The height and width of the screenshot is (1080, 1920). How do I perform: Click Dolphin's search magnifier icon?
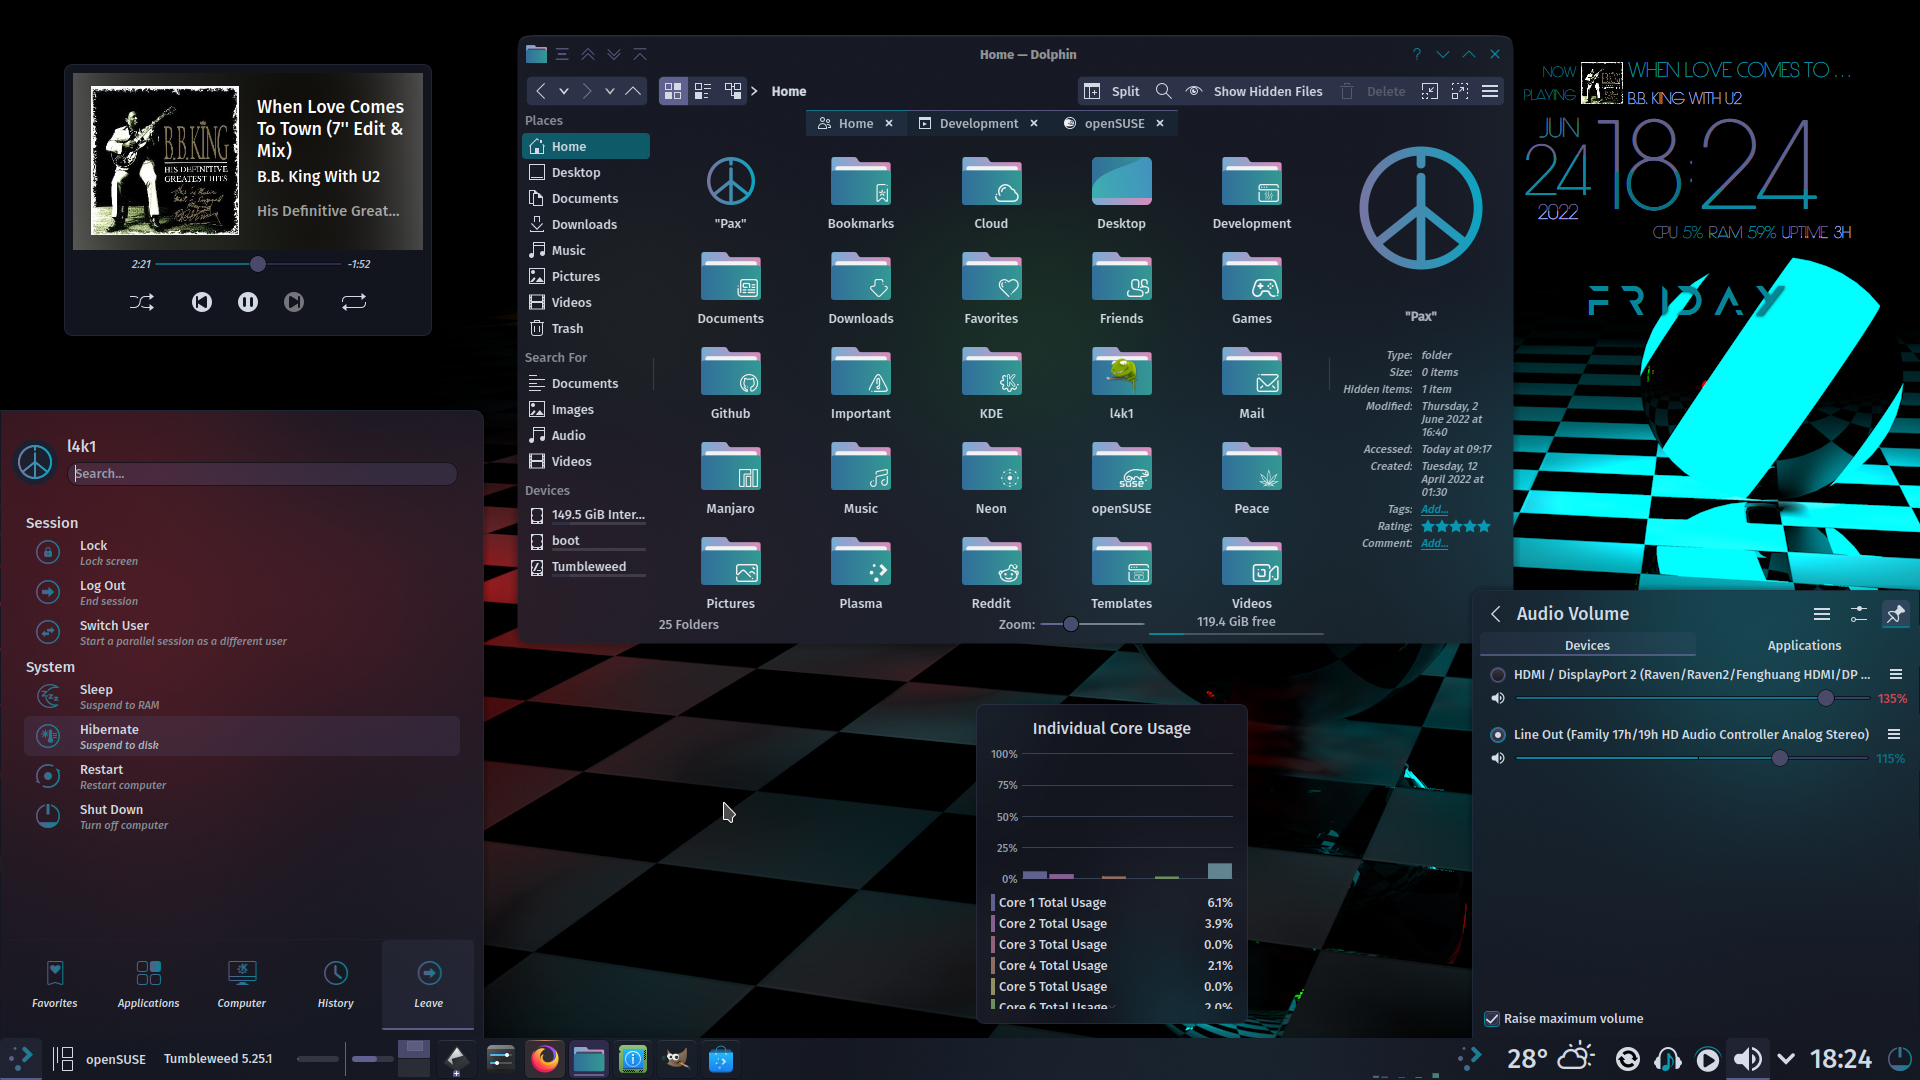(x=1163, y=91)
